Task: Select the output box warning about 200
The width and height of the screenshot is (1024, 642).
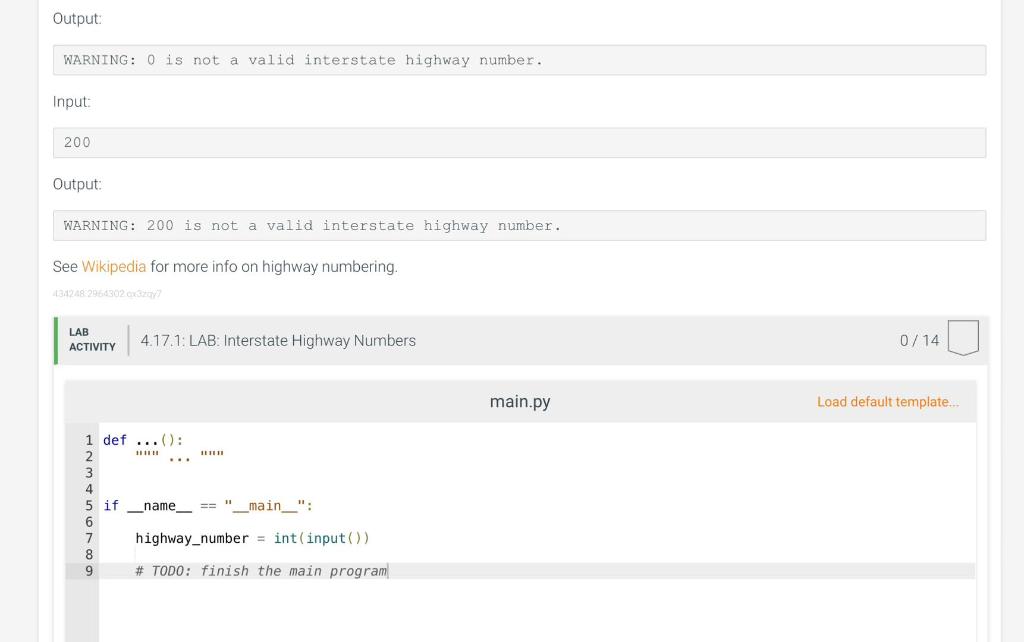Action: click(x=519, y=225)
